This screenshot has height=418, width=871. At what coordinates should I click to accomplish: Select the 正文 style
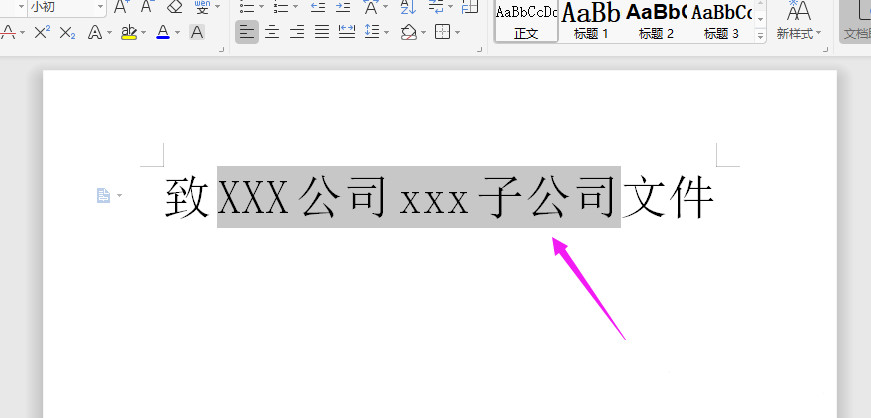tap(526, 21)
